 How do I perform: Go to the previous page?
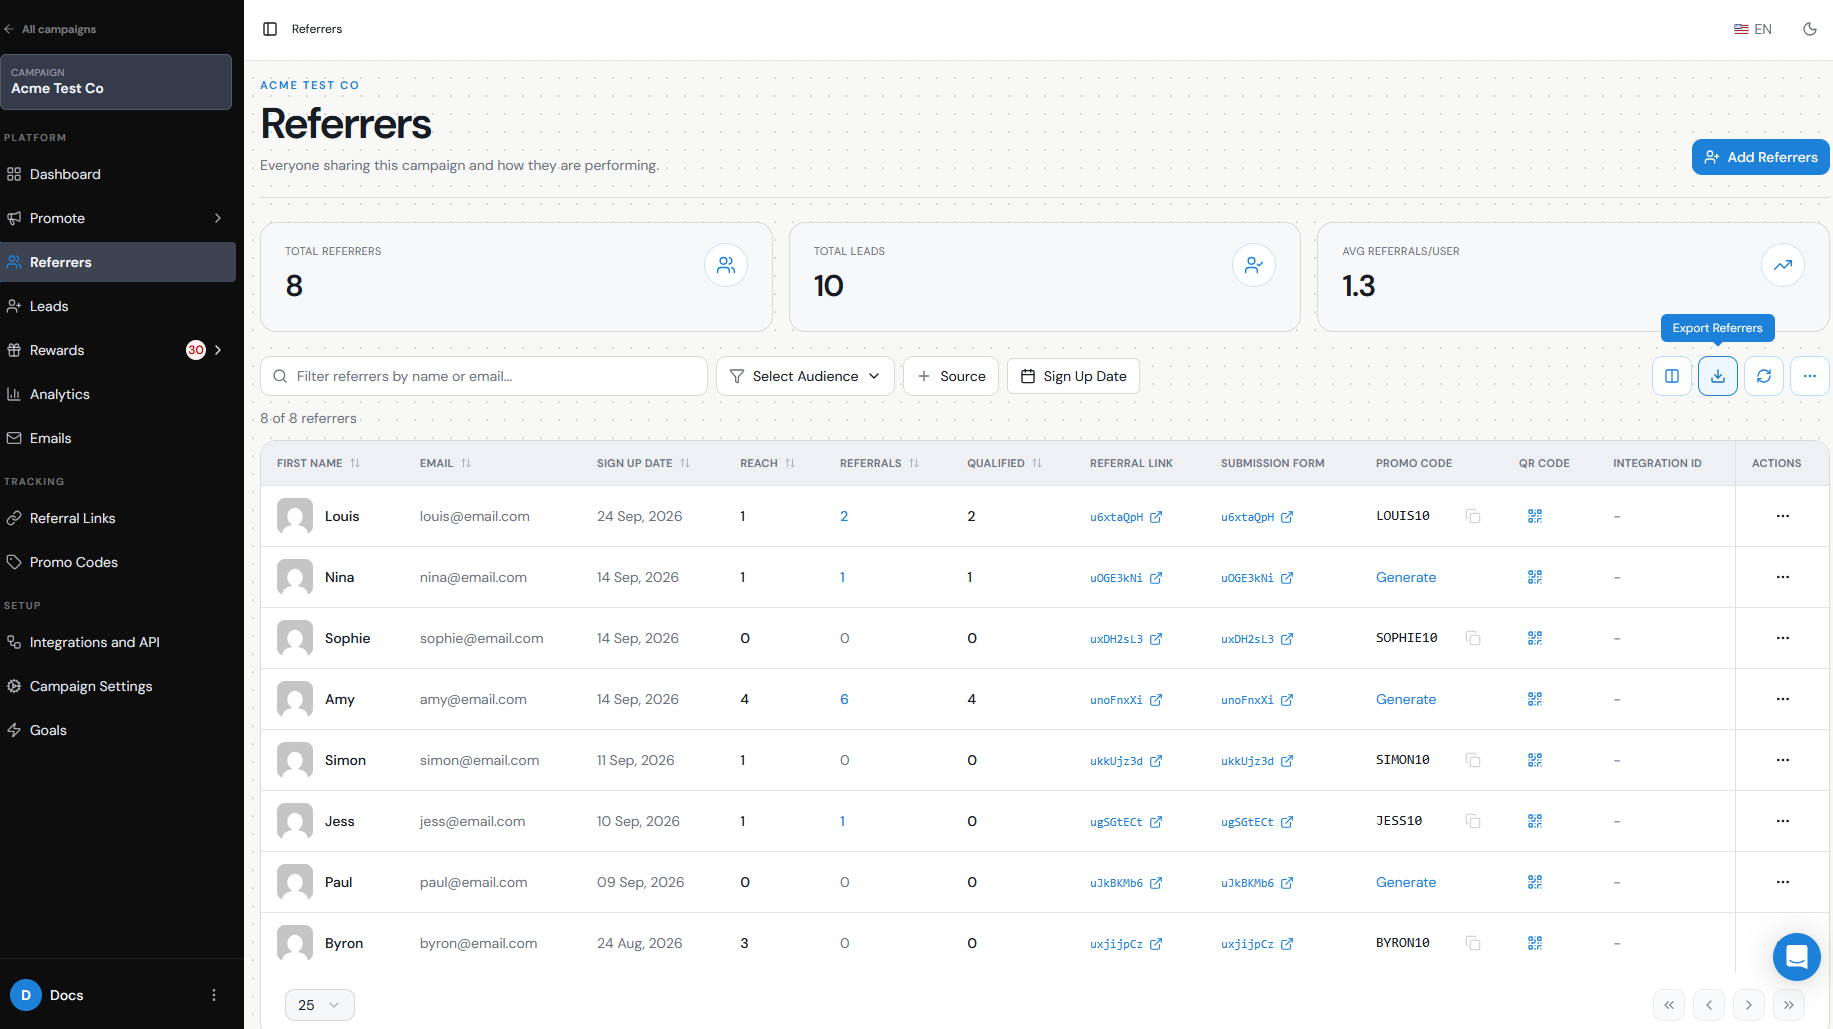click(1709, 1005)
